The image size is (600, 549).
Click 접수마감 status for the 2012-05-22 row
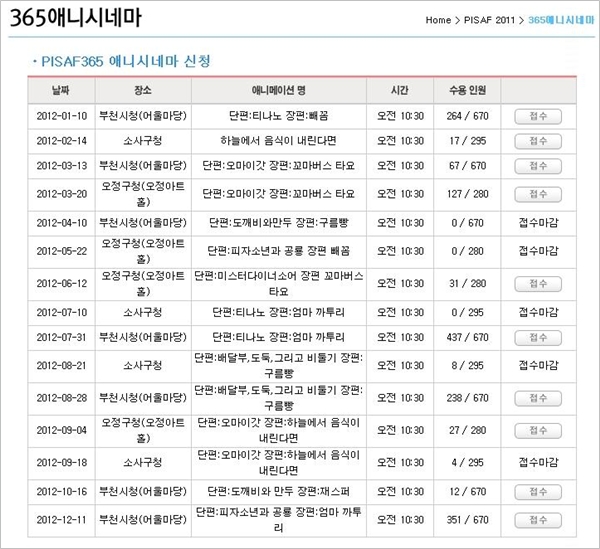[x=538, y=251]
